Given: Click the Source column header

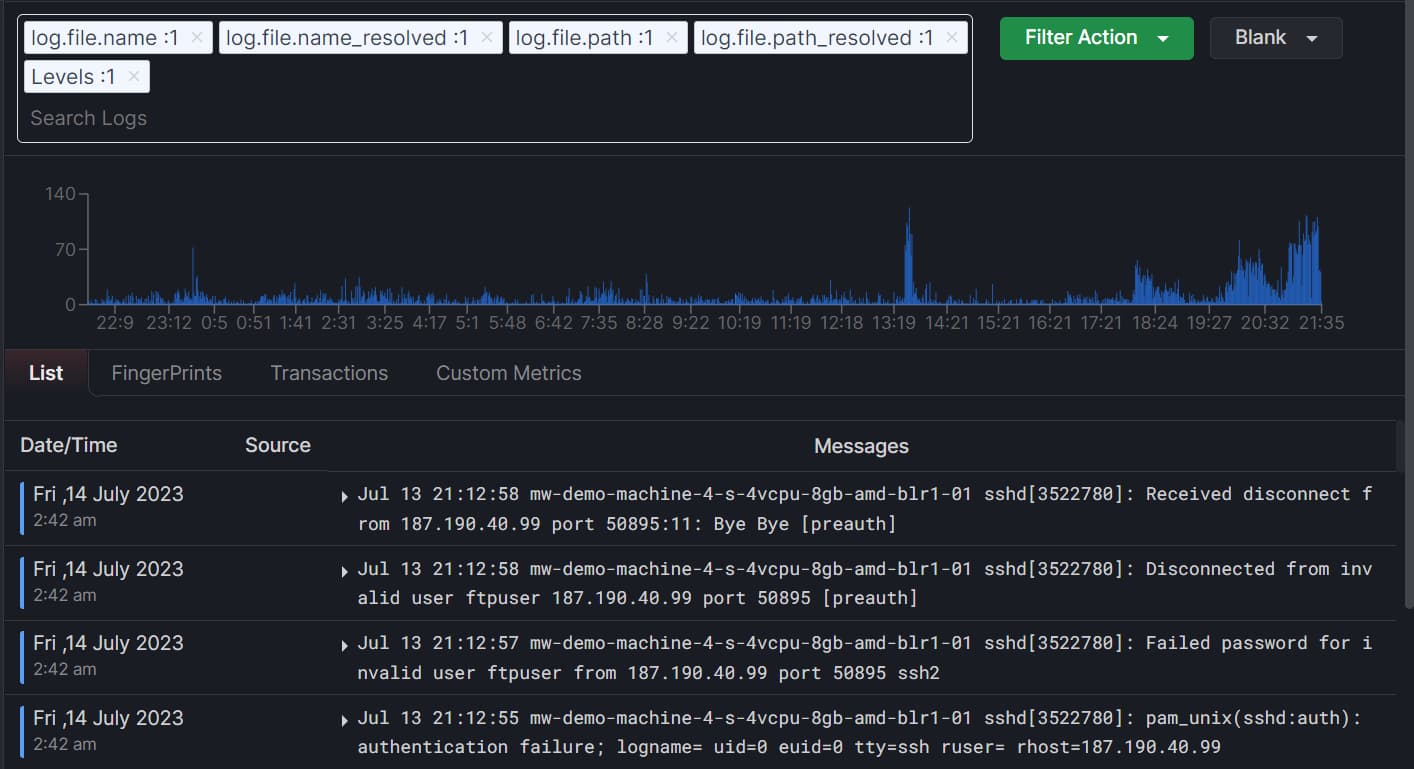Looking at the screenshot, I should (277, 445).
